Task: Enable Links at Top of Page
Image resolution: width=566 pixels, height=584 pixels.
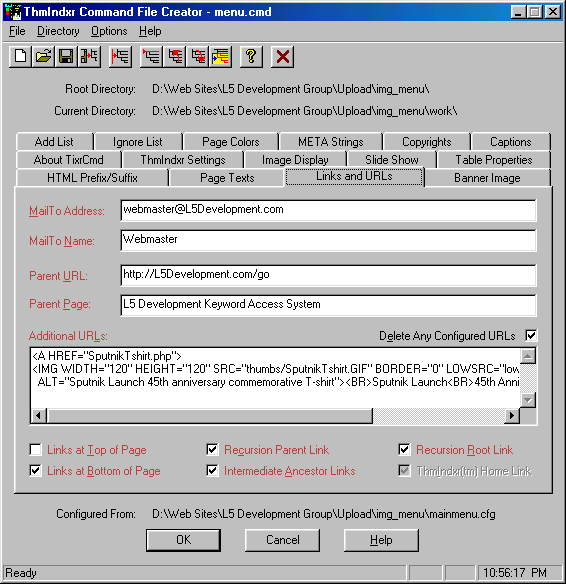Action: [x=35, y=450]
